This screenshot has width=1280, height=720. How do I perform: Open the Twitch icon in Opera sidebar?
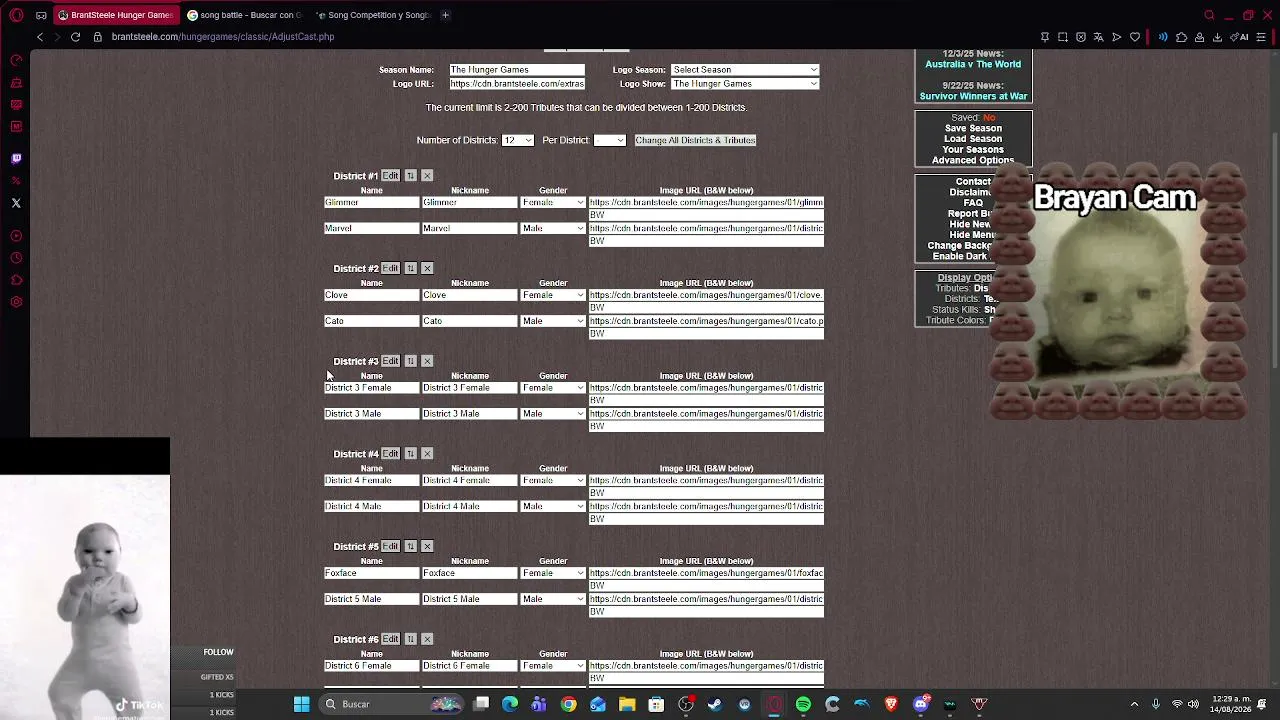click(x=16, y=158)
